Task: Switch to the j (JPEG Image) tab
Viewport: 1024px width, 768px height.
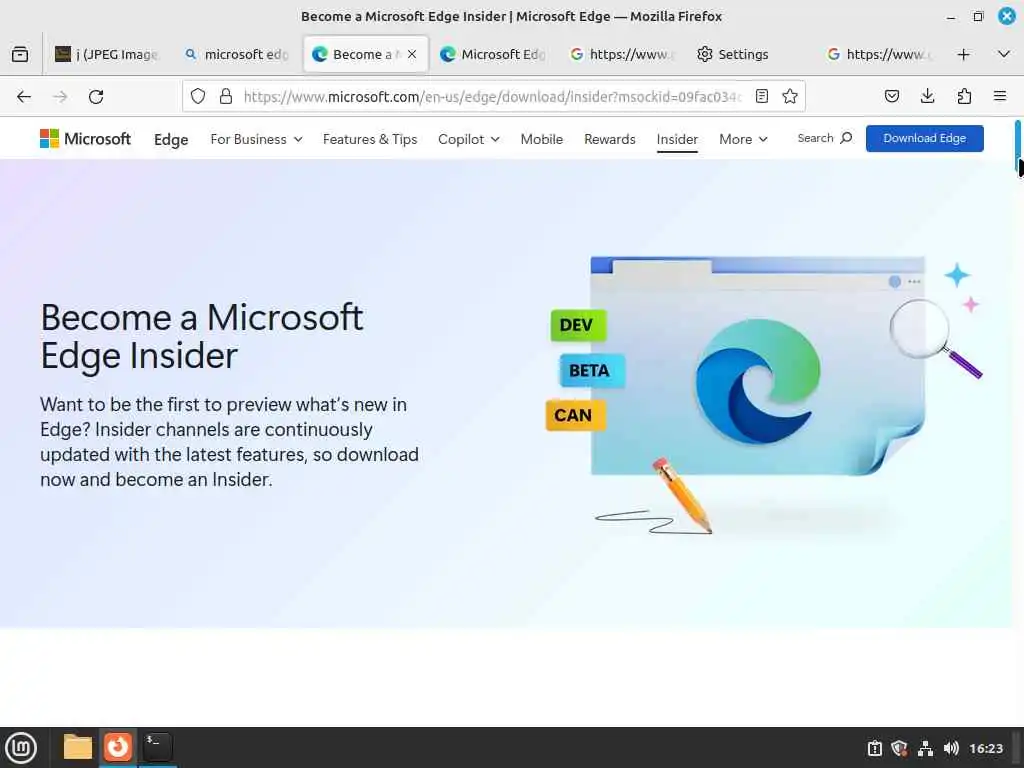Action: pyautogui.click(x=107, y=54)
